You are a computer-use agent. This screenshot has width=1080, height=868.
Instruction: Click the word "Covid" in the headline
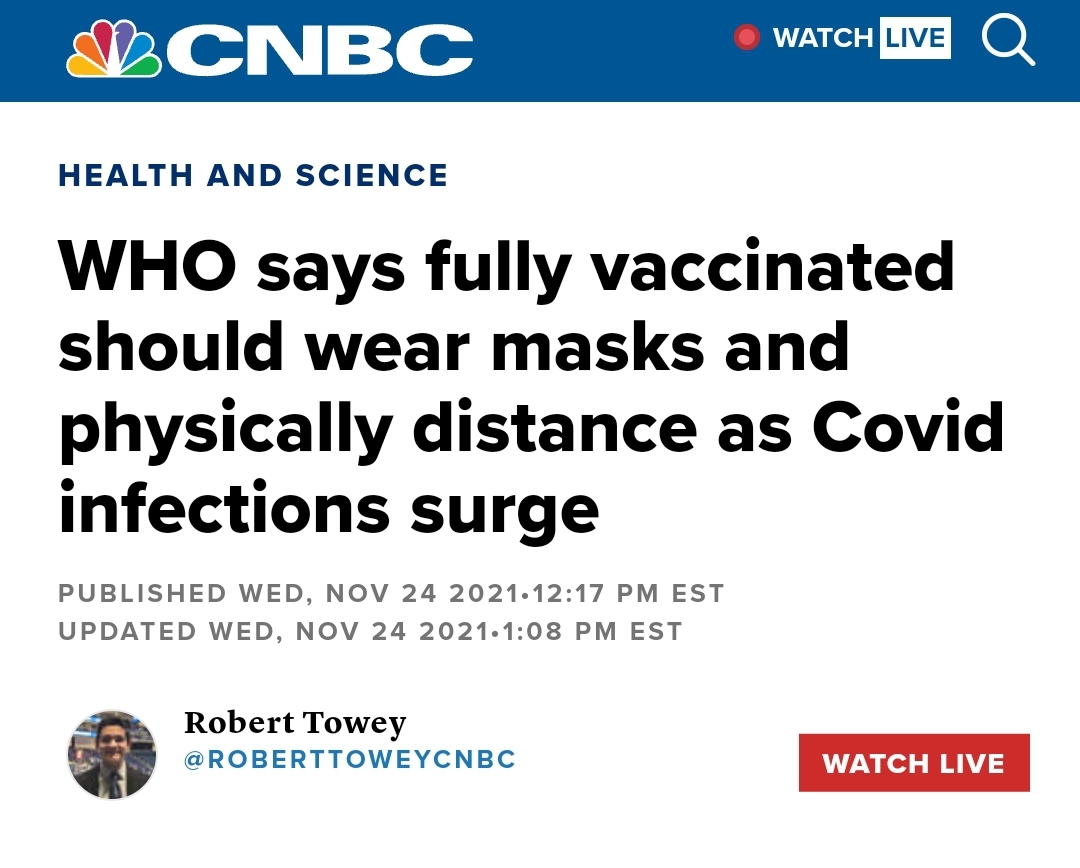coord(908,427)
